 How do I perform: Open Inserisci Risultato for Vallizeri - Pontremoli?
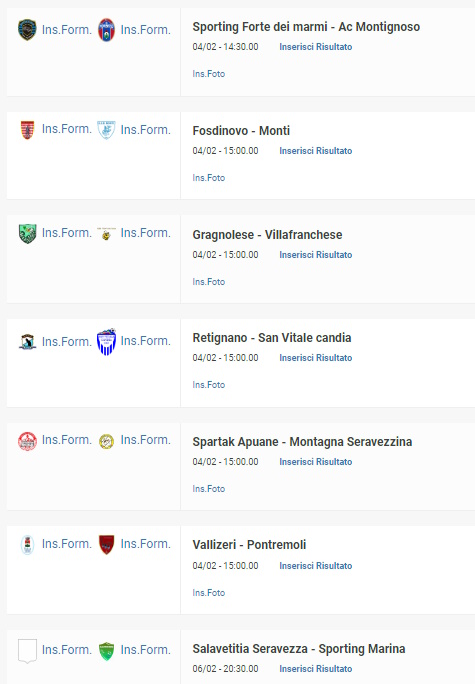(316, 566)
